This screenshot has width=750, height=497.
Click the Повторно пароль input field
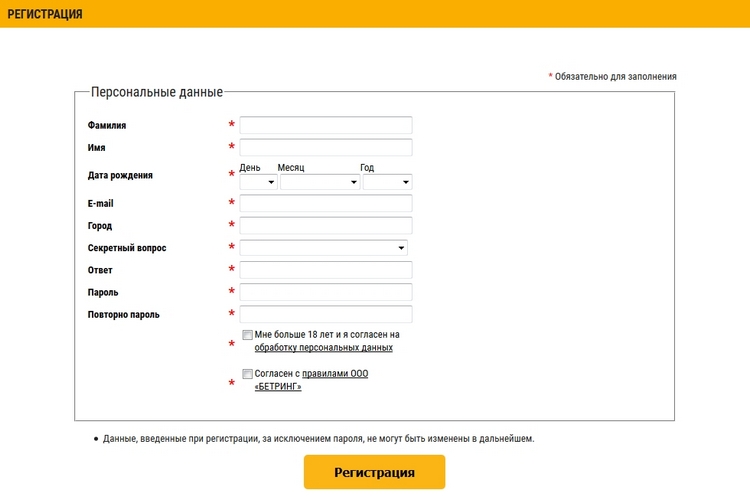[x=326, y=314]
